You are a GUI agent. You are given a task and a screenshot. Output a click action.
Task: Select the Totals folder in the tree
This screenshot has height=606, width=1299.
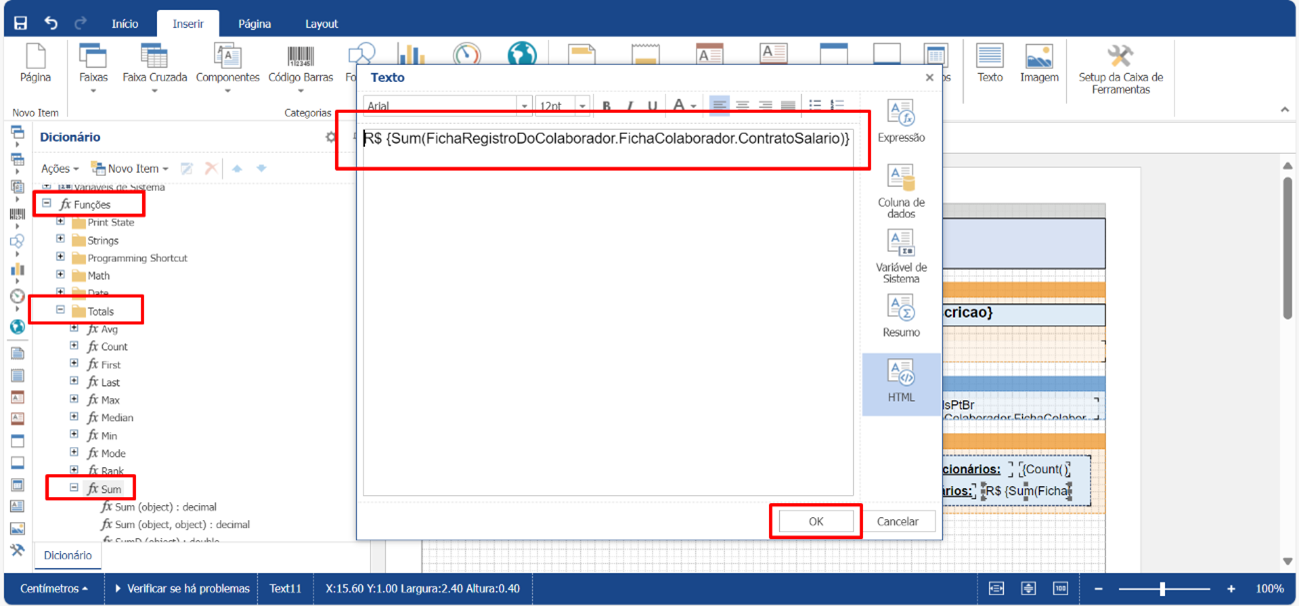[x=100, y=311]
